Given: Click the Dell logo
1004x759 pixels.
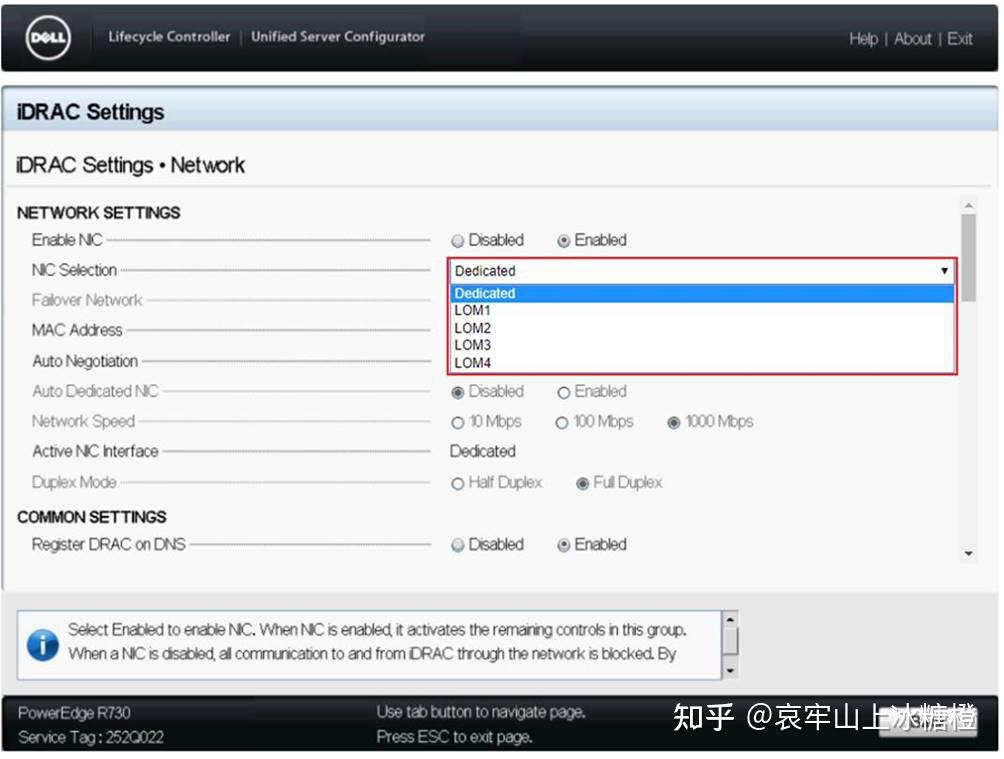Looking at the screenshot, I should [44, 38].
